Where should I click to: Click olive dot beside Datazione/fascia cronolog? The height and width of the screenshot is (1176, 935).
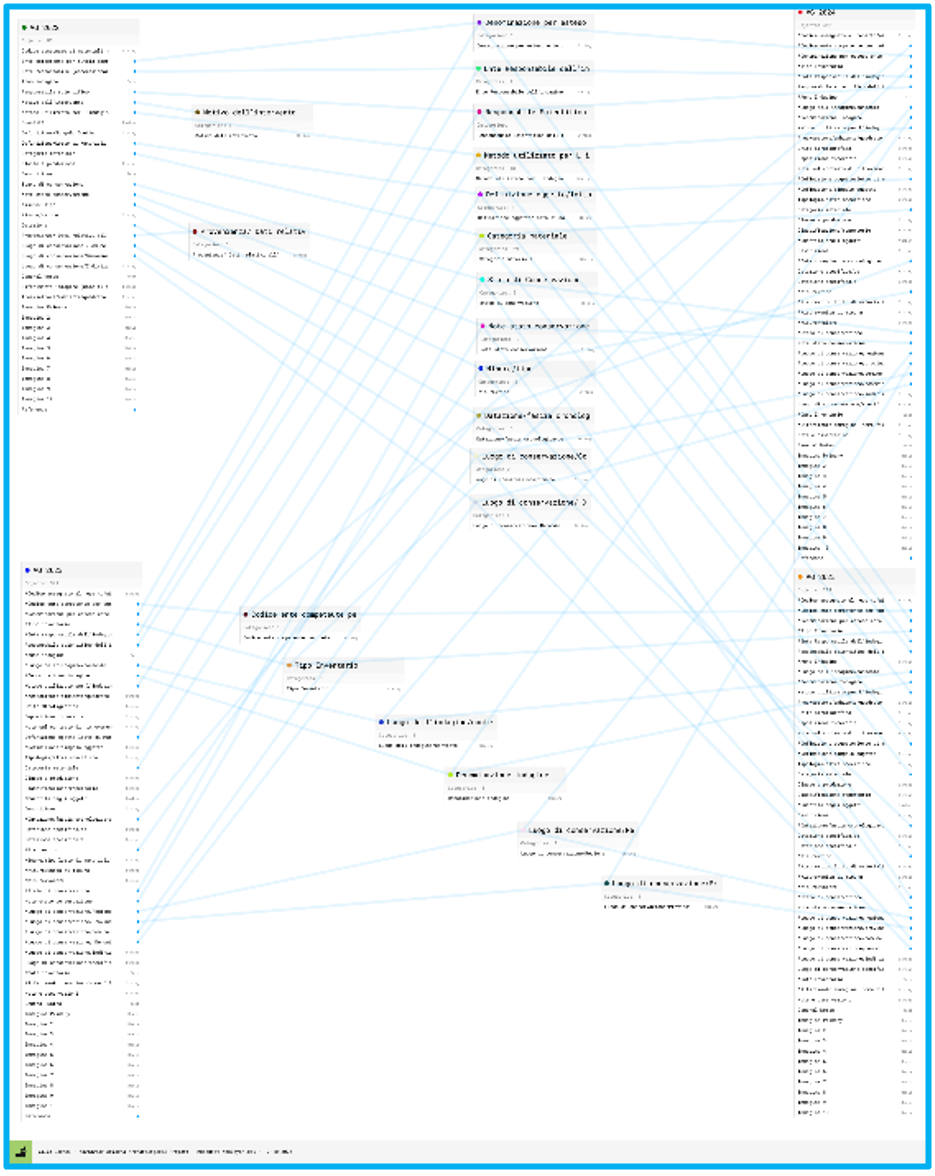480,415
